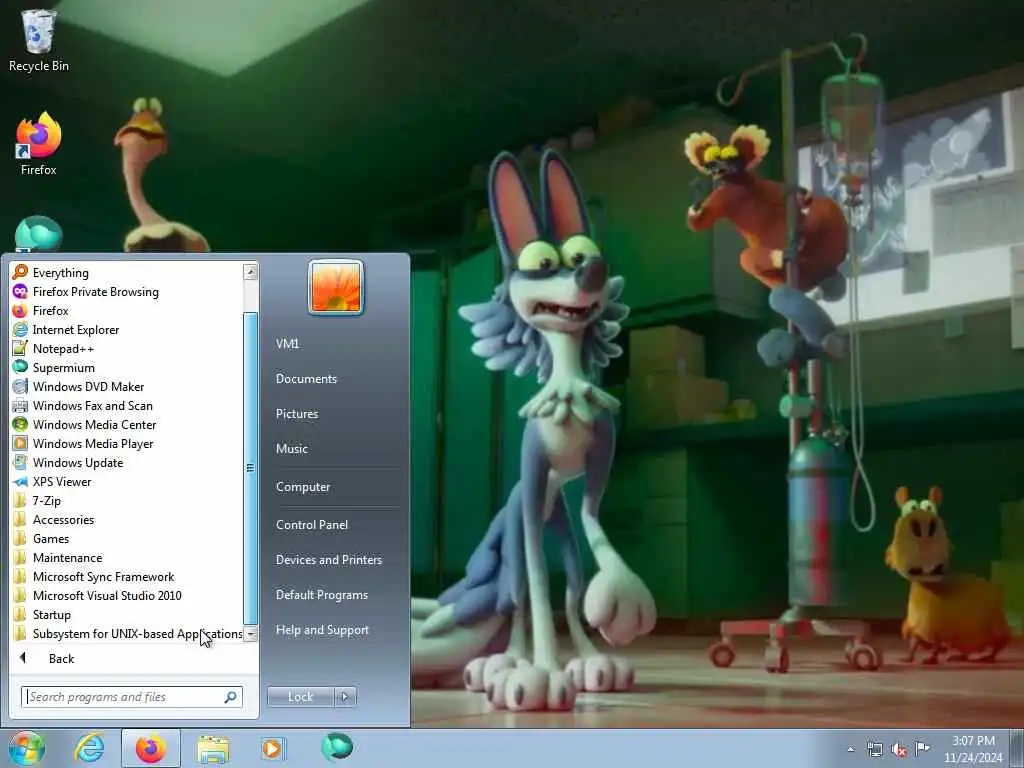Screen dimensions: 1024x768
Task: Switch to Firefox on the taskbar
Action: [x=151, y=748]
